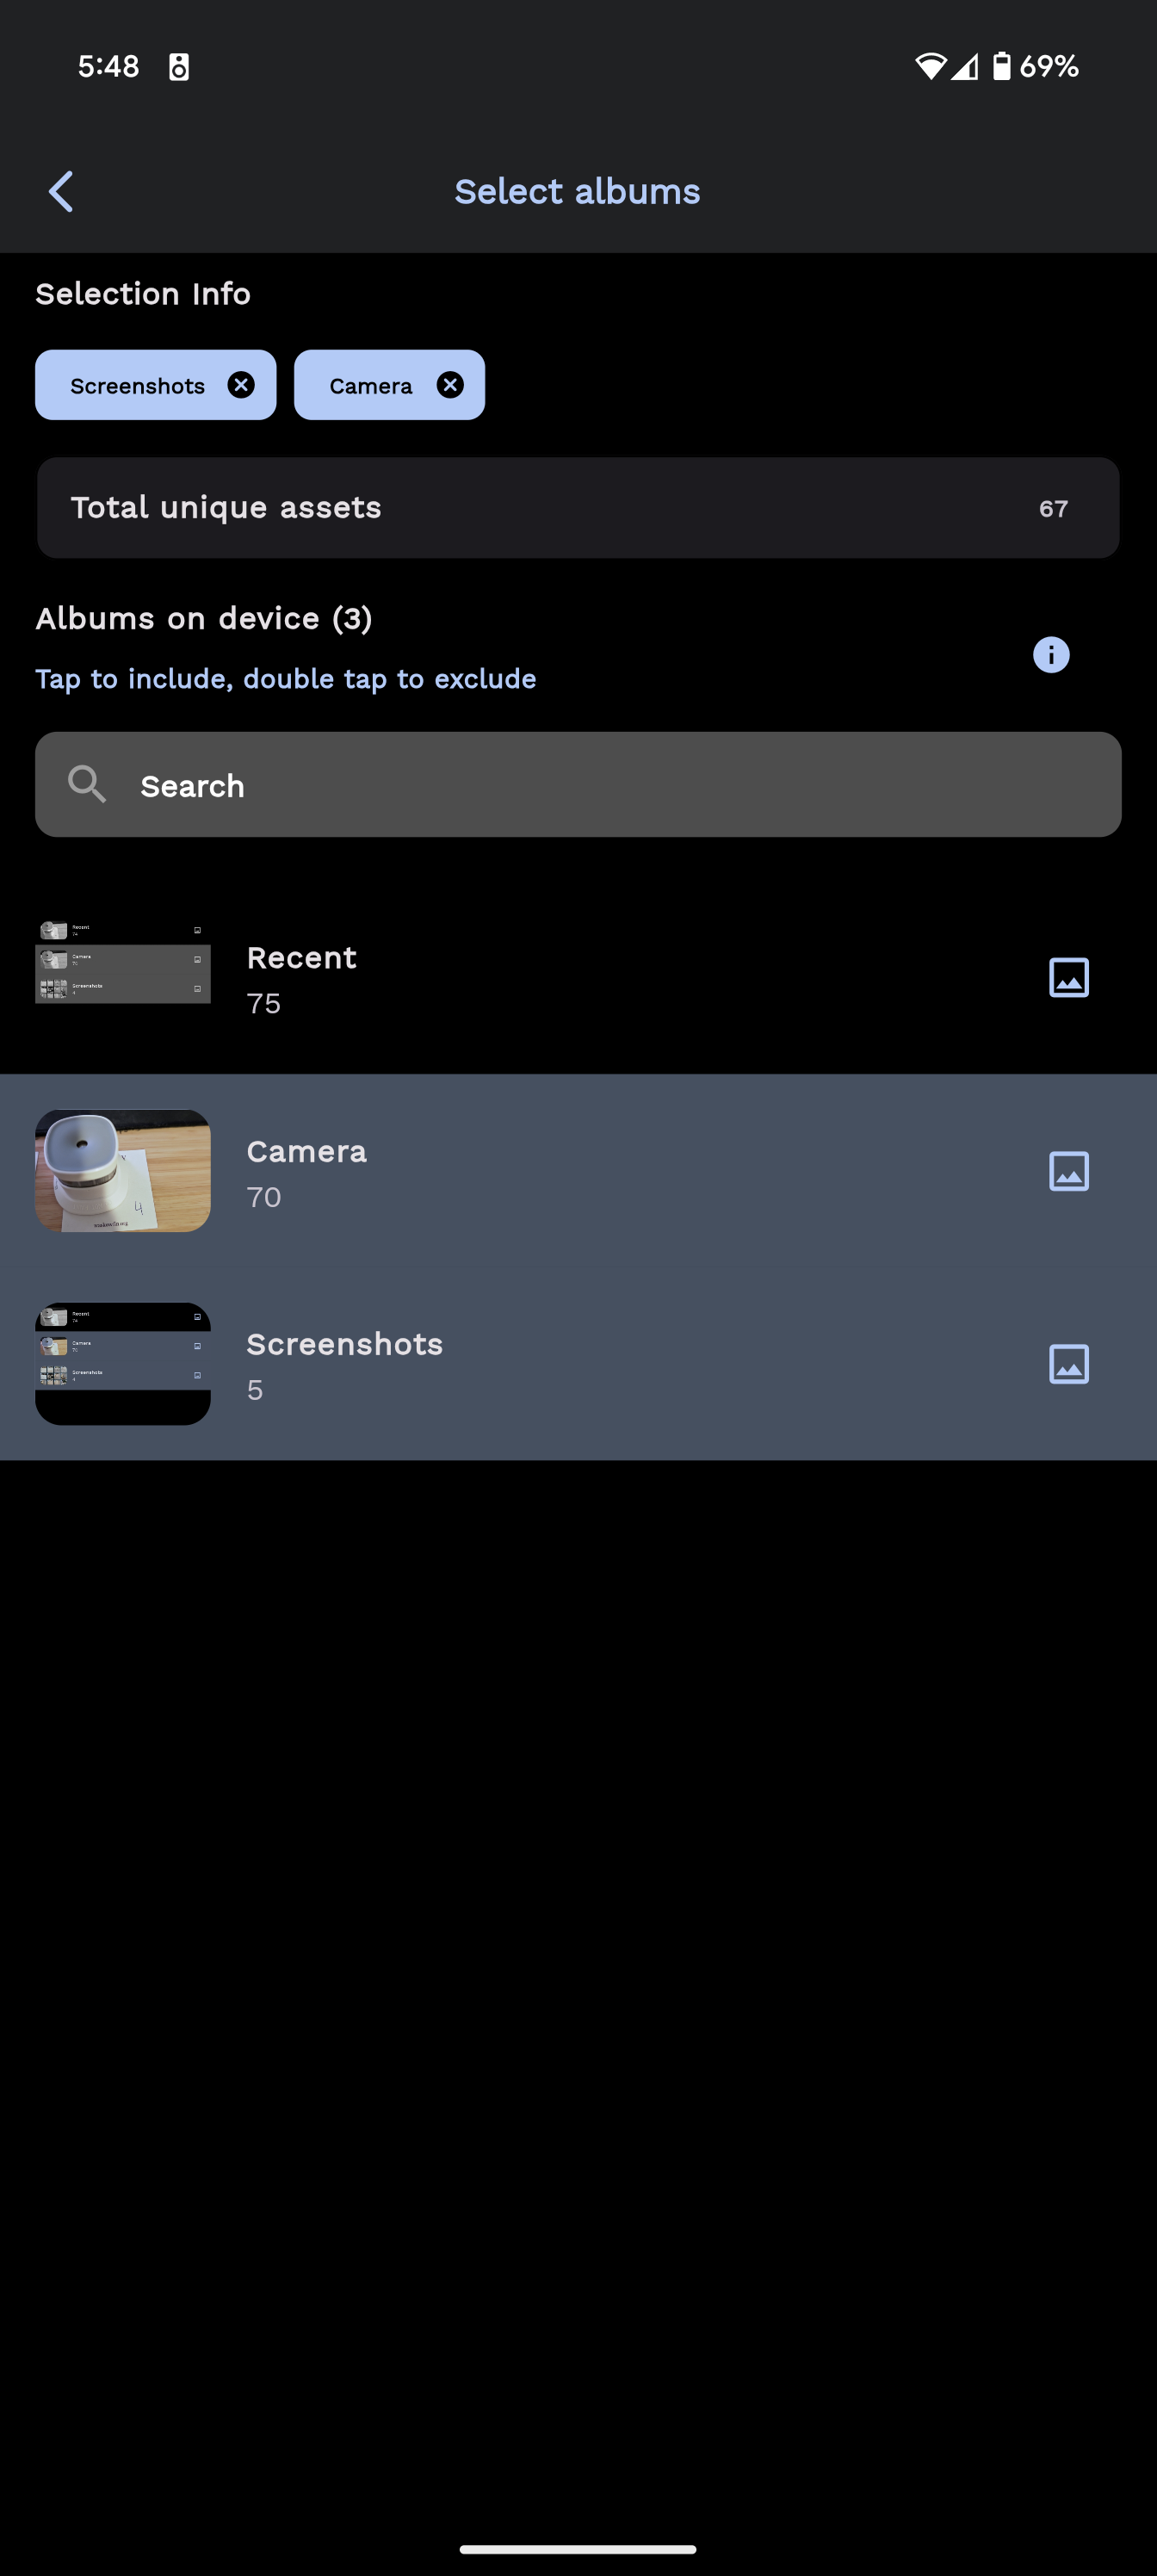Tap the Wi-Fi status icon
1157x2576 pixels.
[930, 66]
